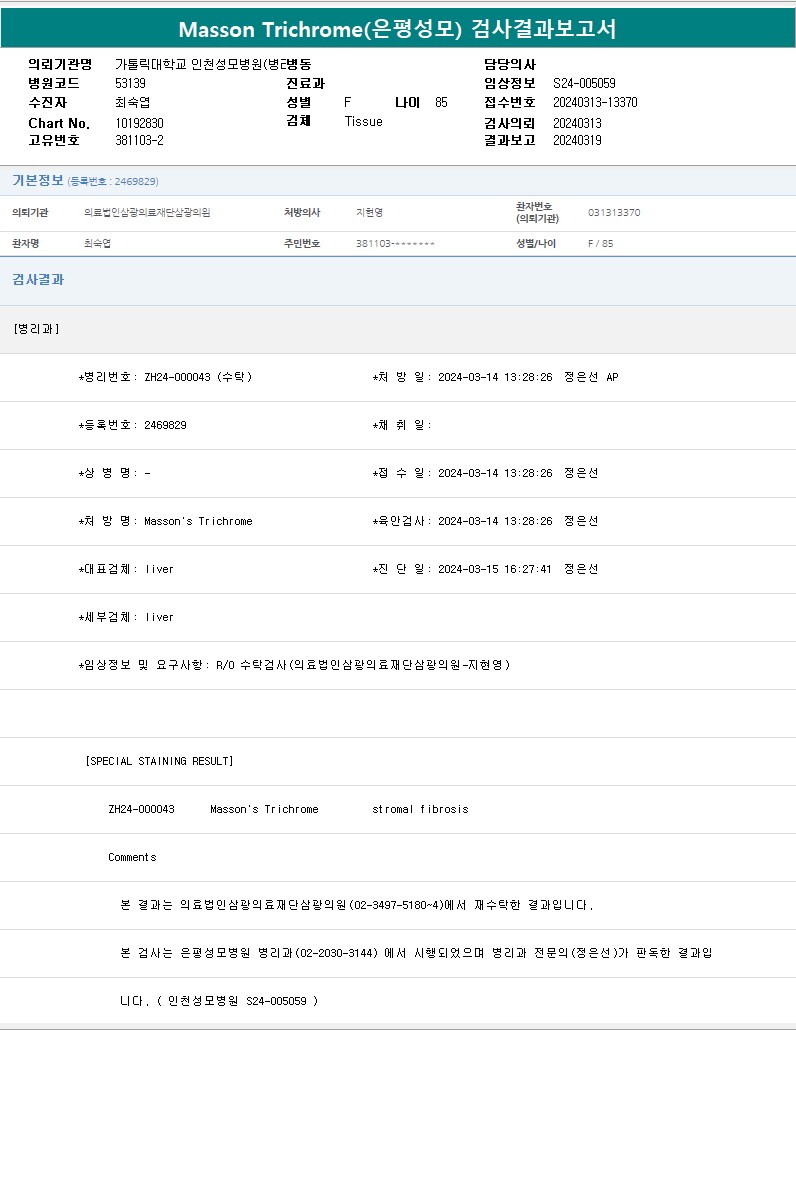Select the [병리과] department label
This screenshot has width=796, height=1191.
[36, 329]
